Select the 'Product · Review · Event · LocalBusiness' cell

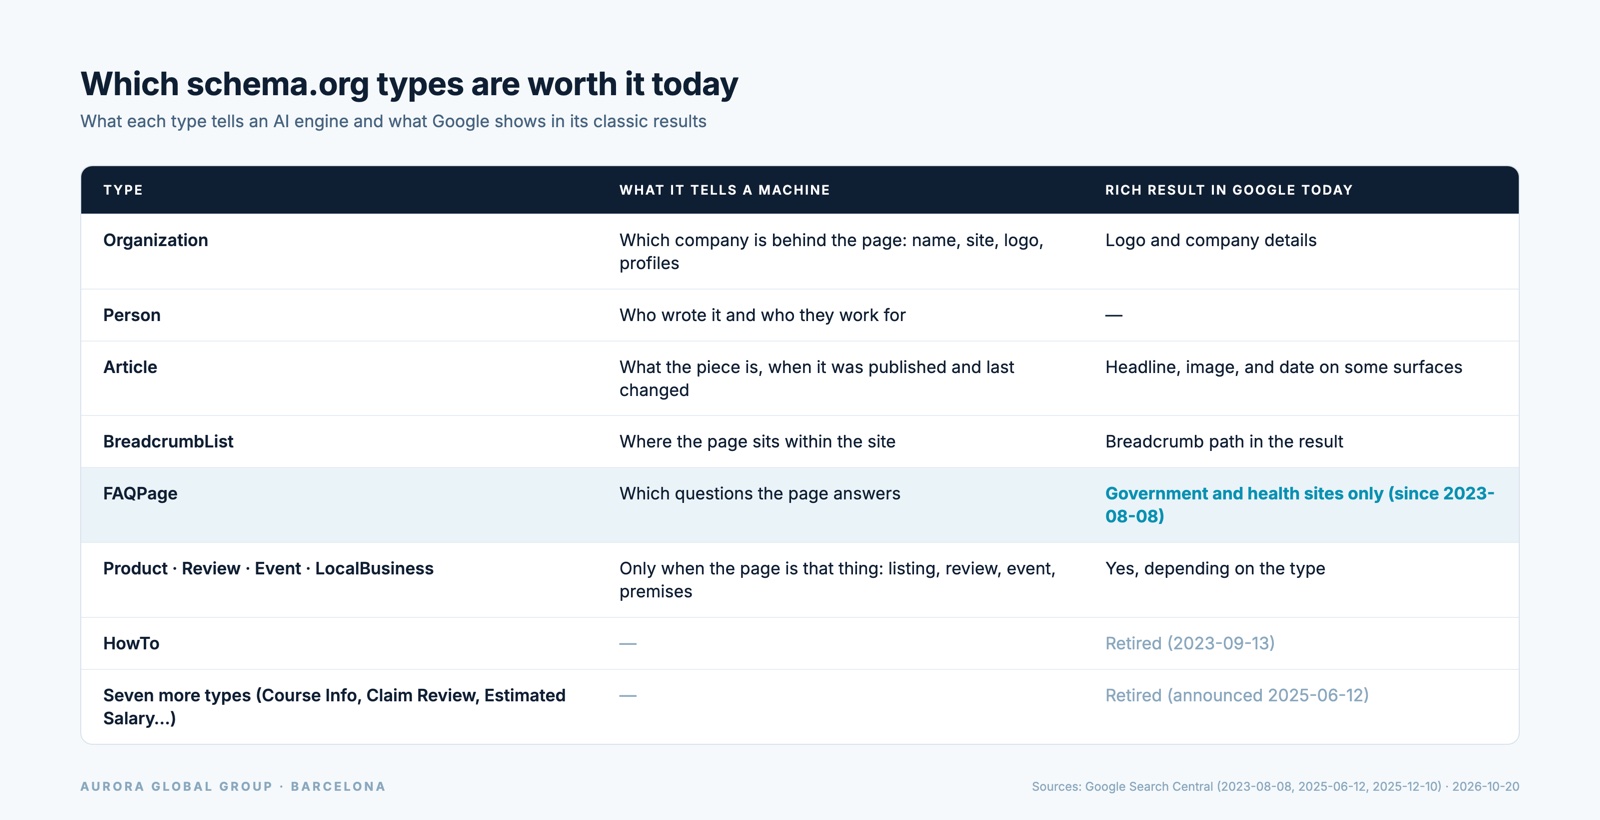point(268,568)
